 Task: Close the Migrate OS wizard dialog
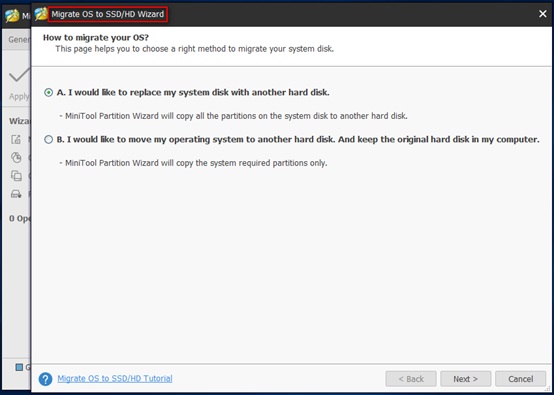(x=543, y=14)
